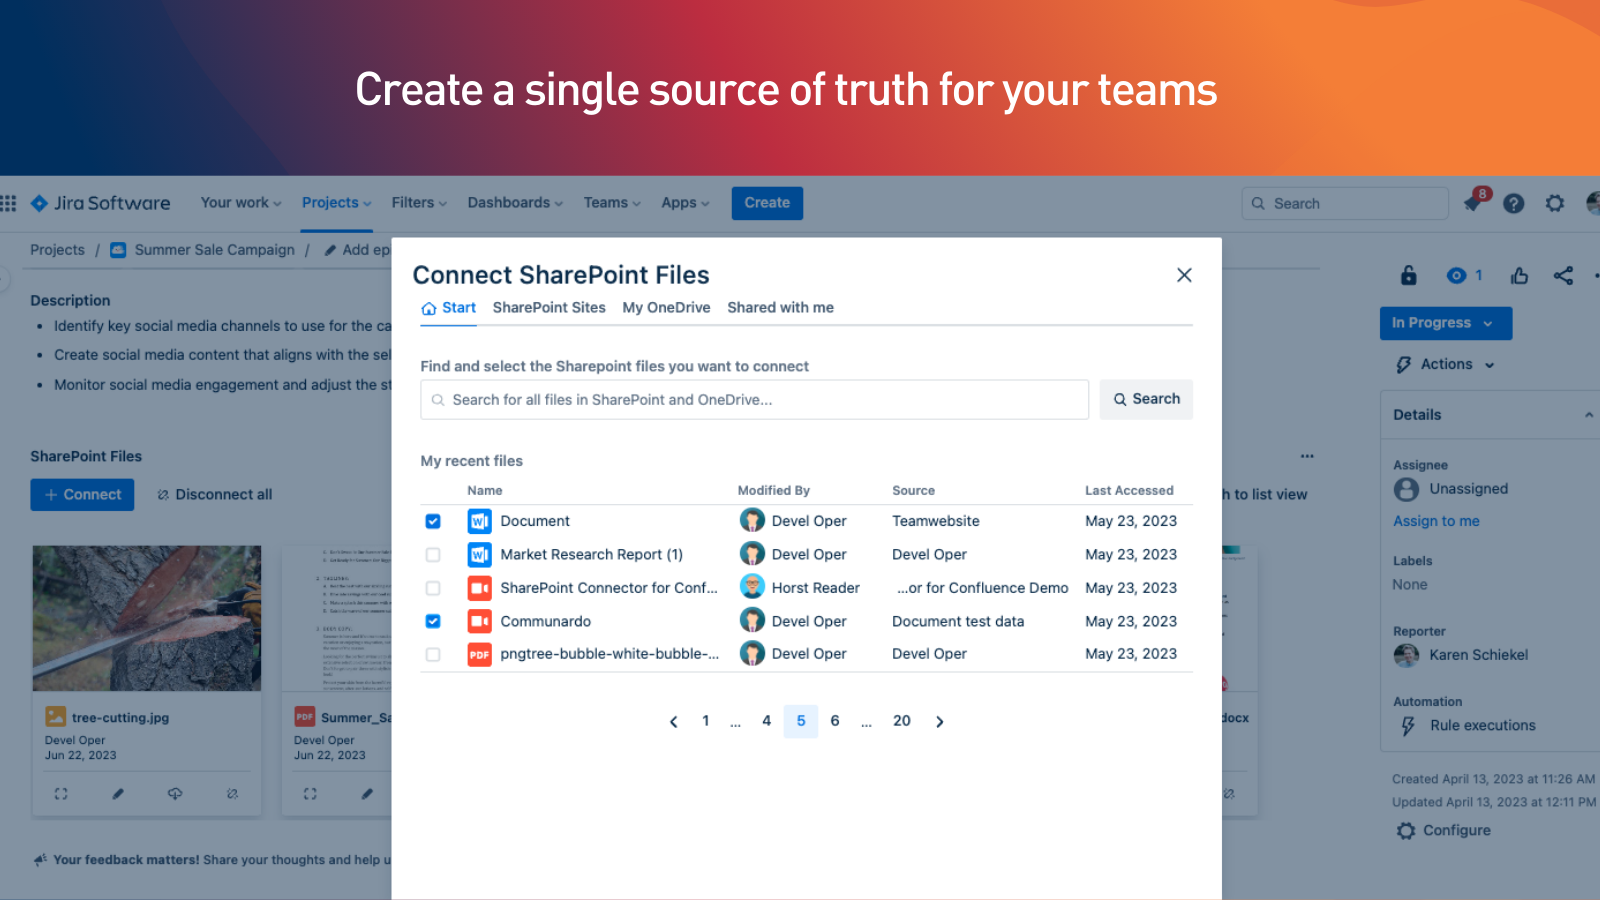The image size is (1600, 900).
Task: Open the Projects dropdown menu
Action: [x=337, y=203]
